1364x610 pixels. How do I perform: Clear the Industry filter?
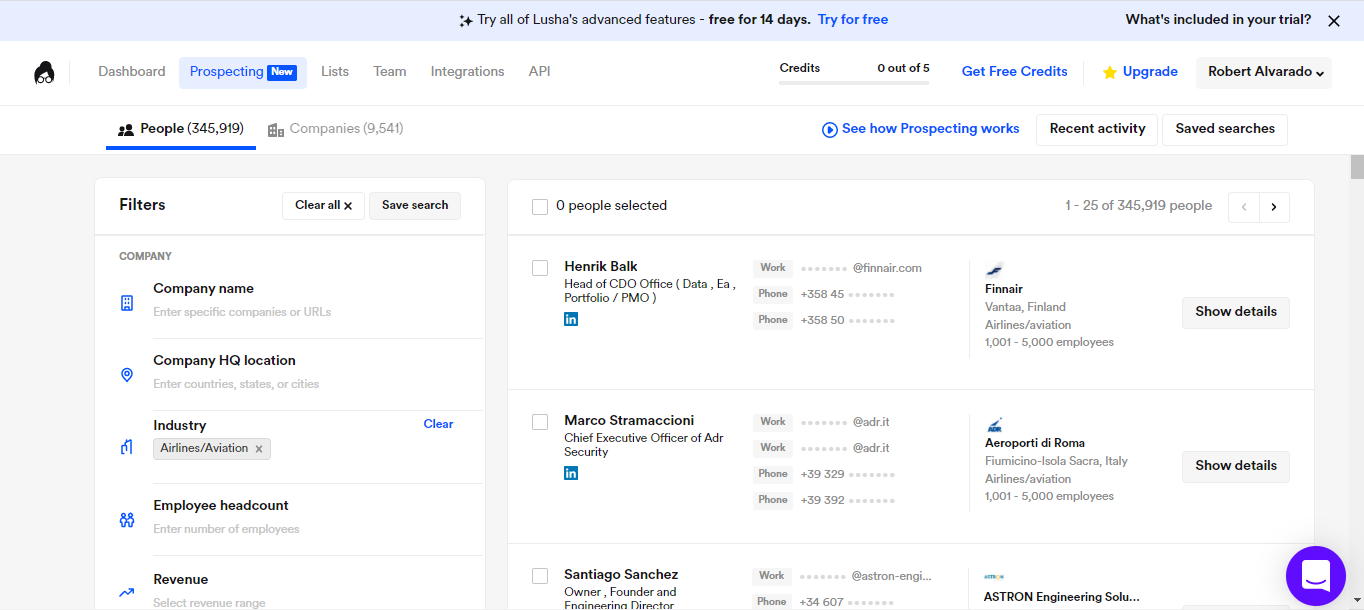[x=438, y=424]
